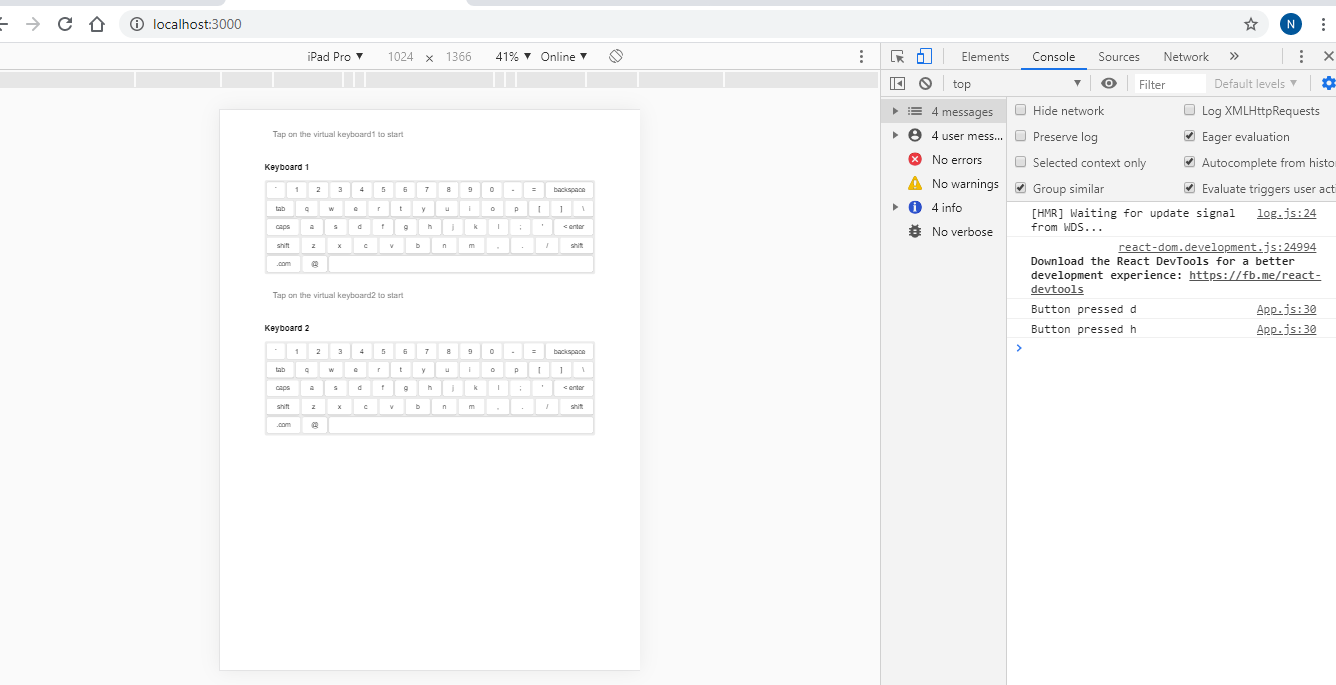Click the 1366 height field
Image resolution: width=1336 pixels, height=685 pixels.
coord(458,57)
